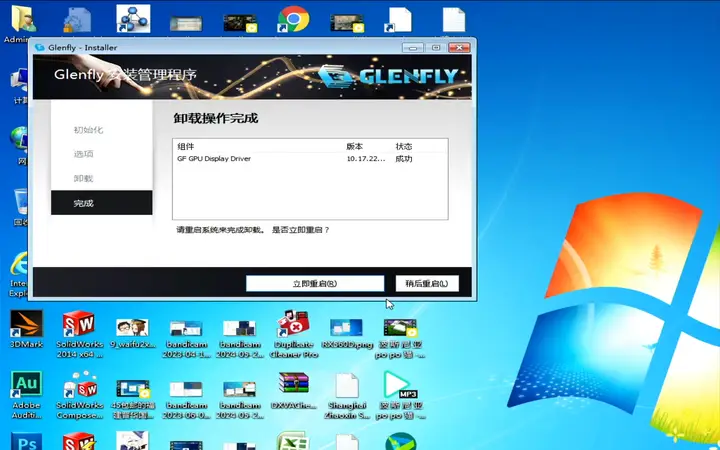Image resolution: width=720 pixels, height=450 pixels.
Task: Click the 成功 status cell
Action: pyautogui.click(x=404, y=159)
